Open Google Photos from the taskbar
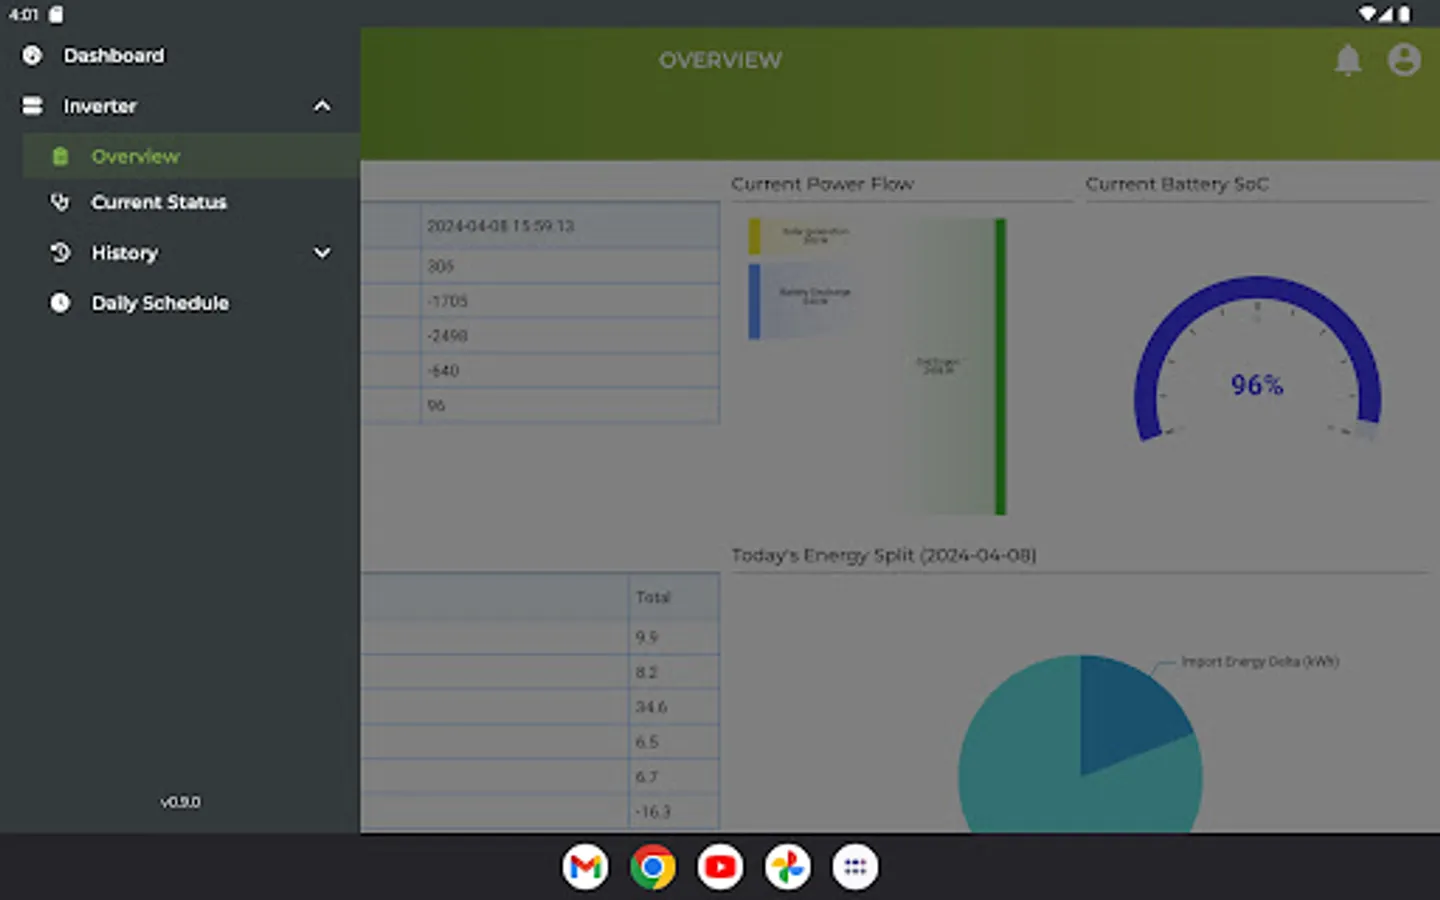This screenshot has height=900, width=1440. click(788, 867)
